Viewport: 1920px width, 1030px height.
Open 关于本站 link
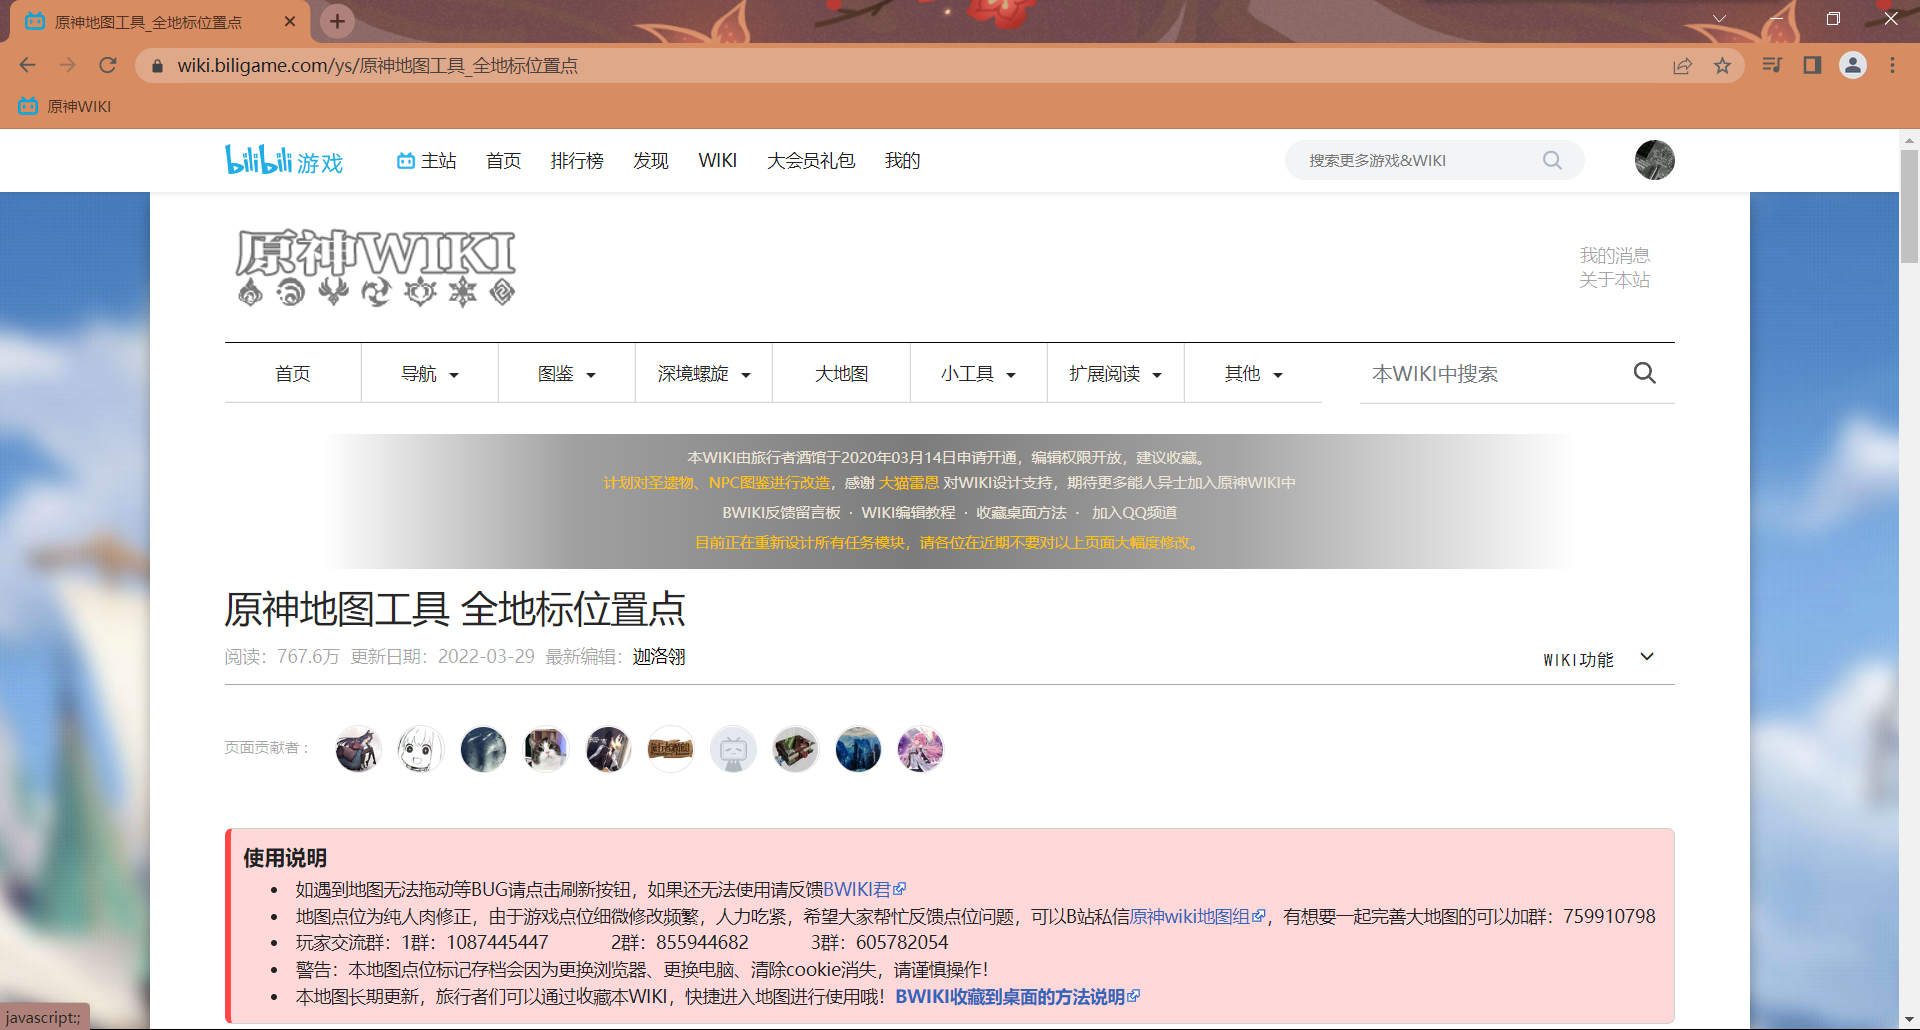(1614, 280)
